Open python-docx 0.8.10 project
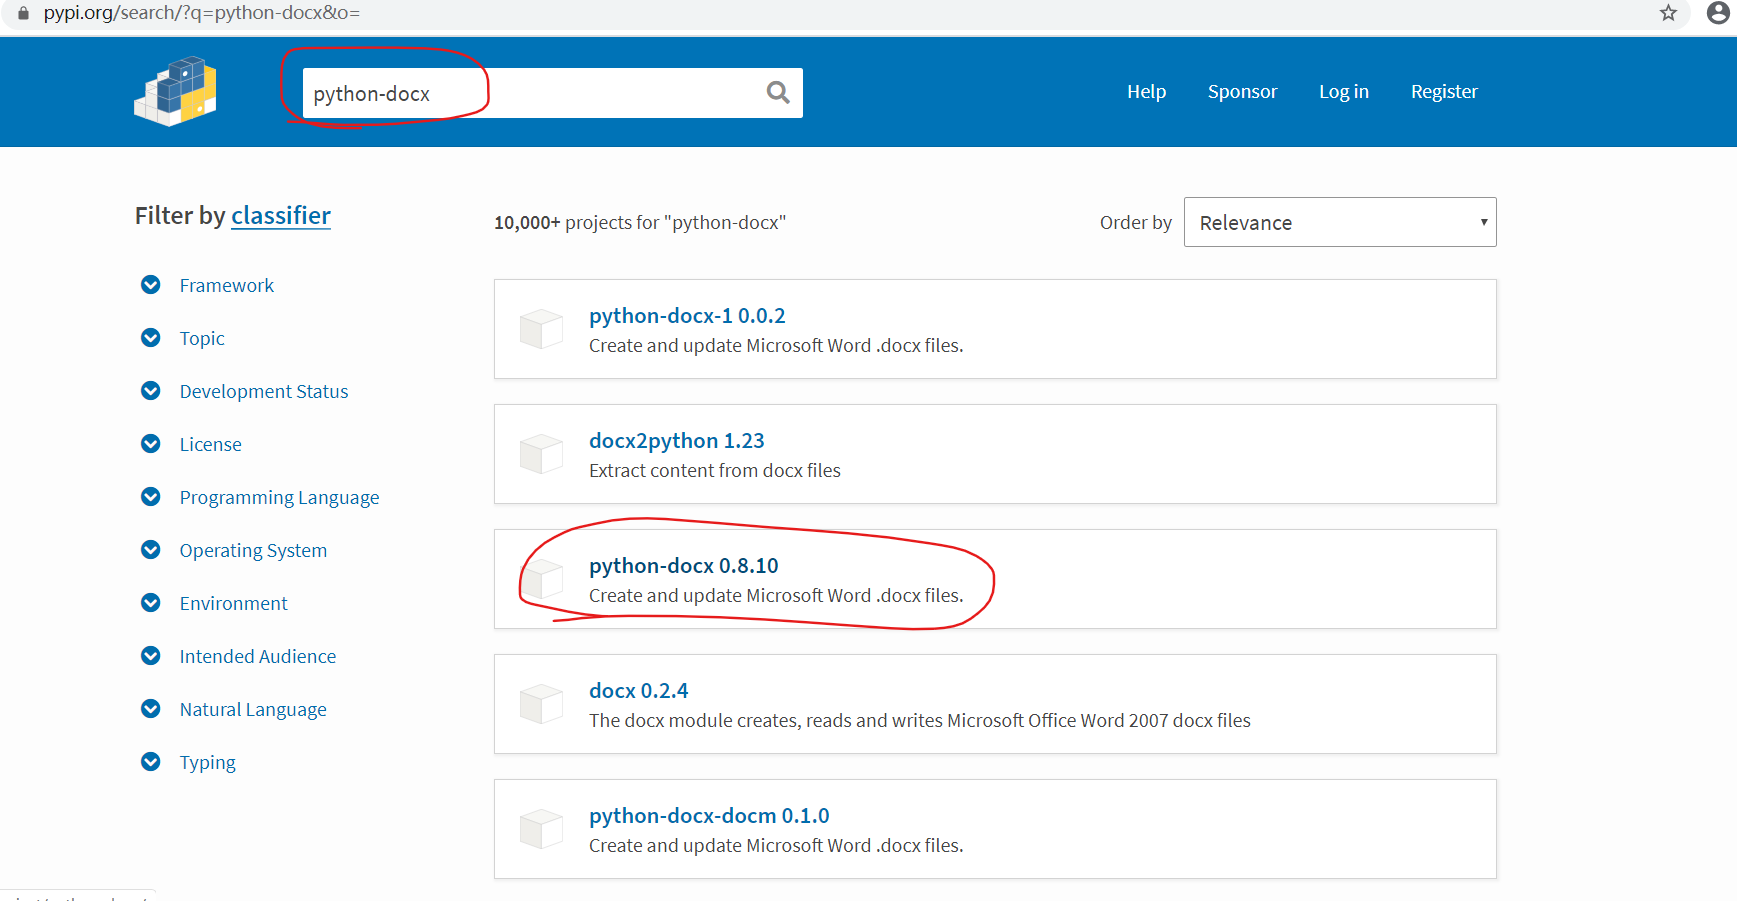1737x901 pixels. (x=684, y=566)
